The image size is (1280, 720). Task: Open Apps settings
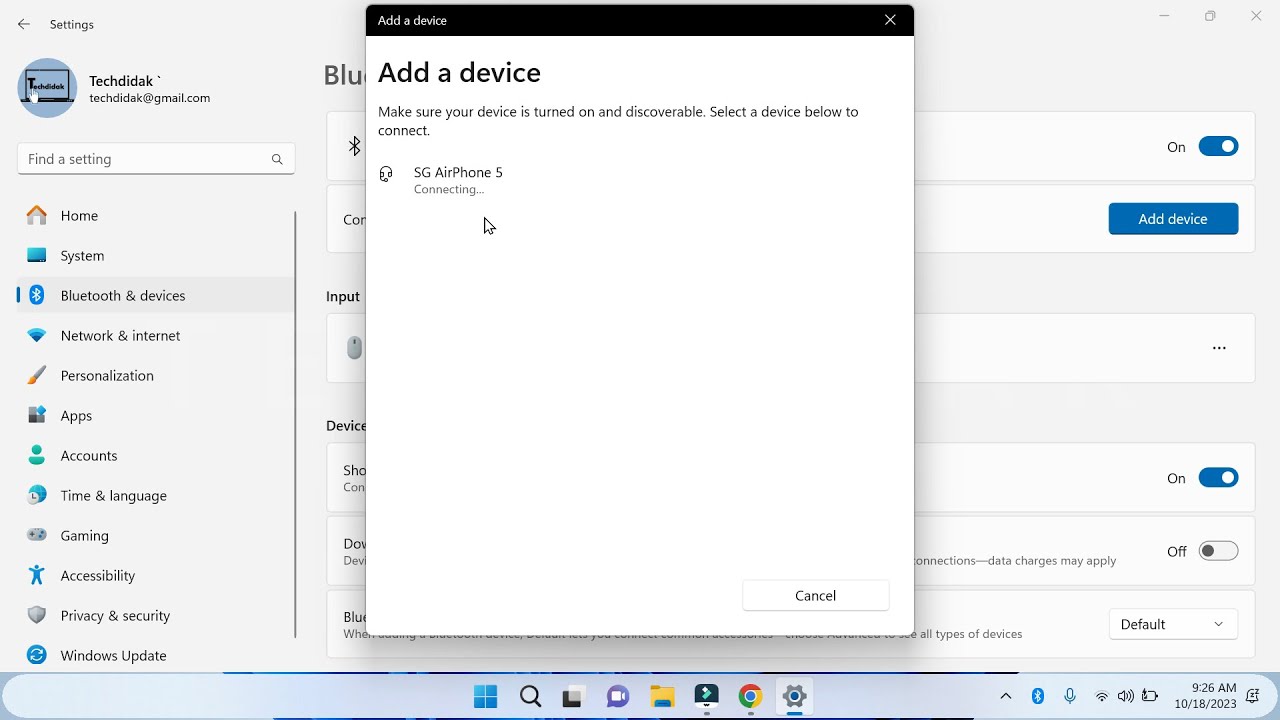click(x=156, y=416)
